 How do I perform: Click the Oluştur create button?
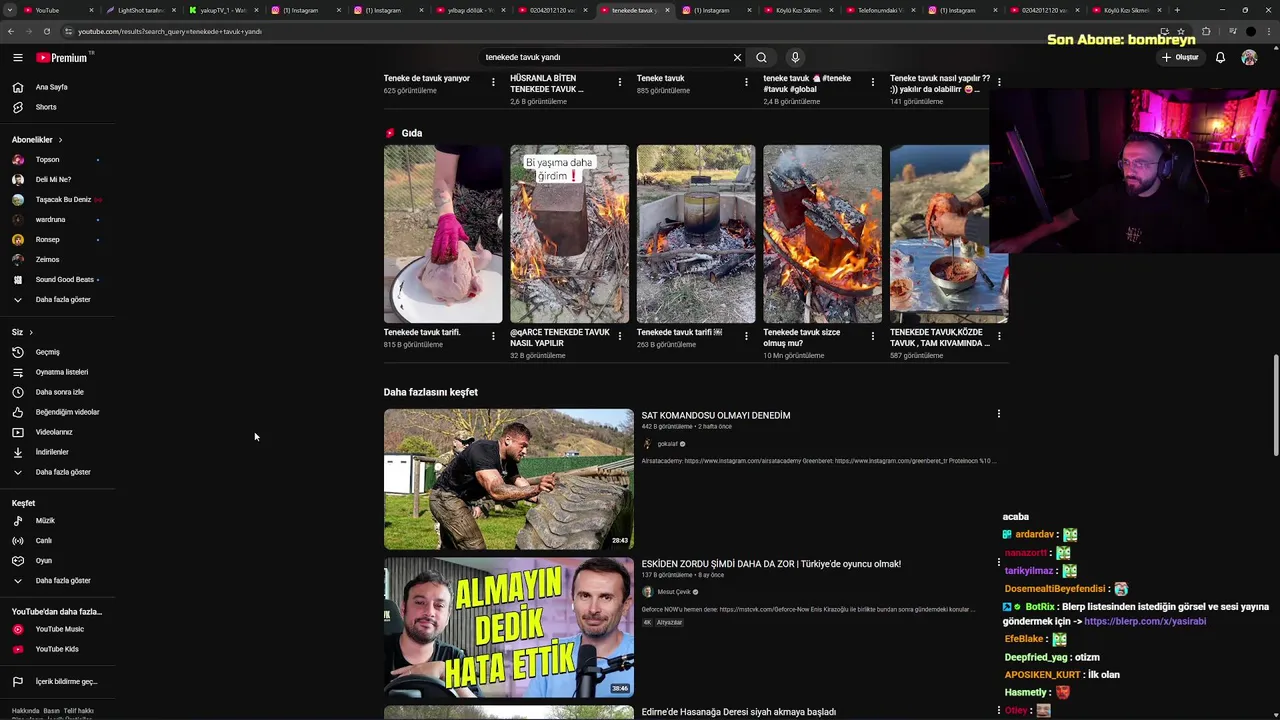tap(1180, 58)
